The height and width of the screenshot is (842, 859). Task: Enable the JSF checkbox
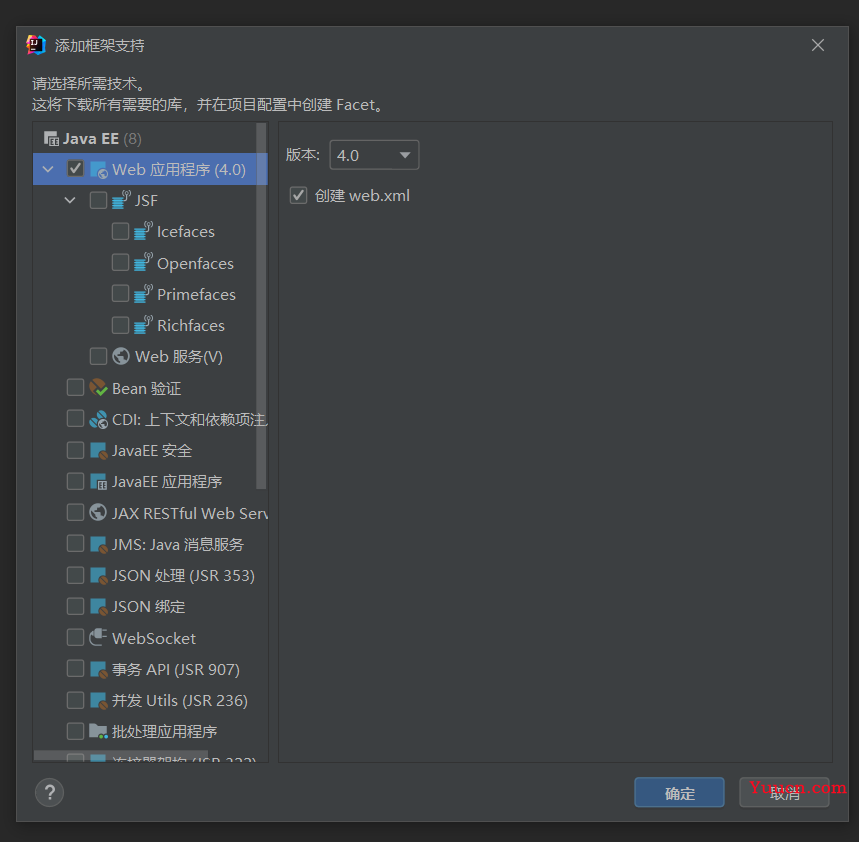(x=98, y=200)
